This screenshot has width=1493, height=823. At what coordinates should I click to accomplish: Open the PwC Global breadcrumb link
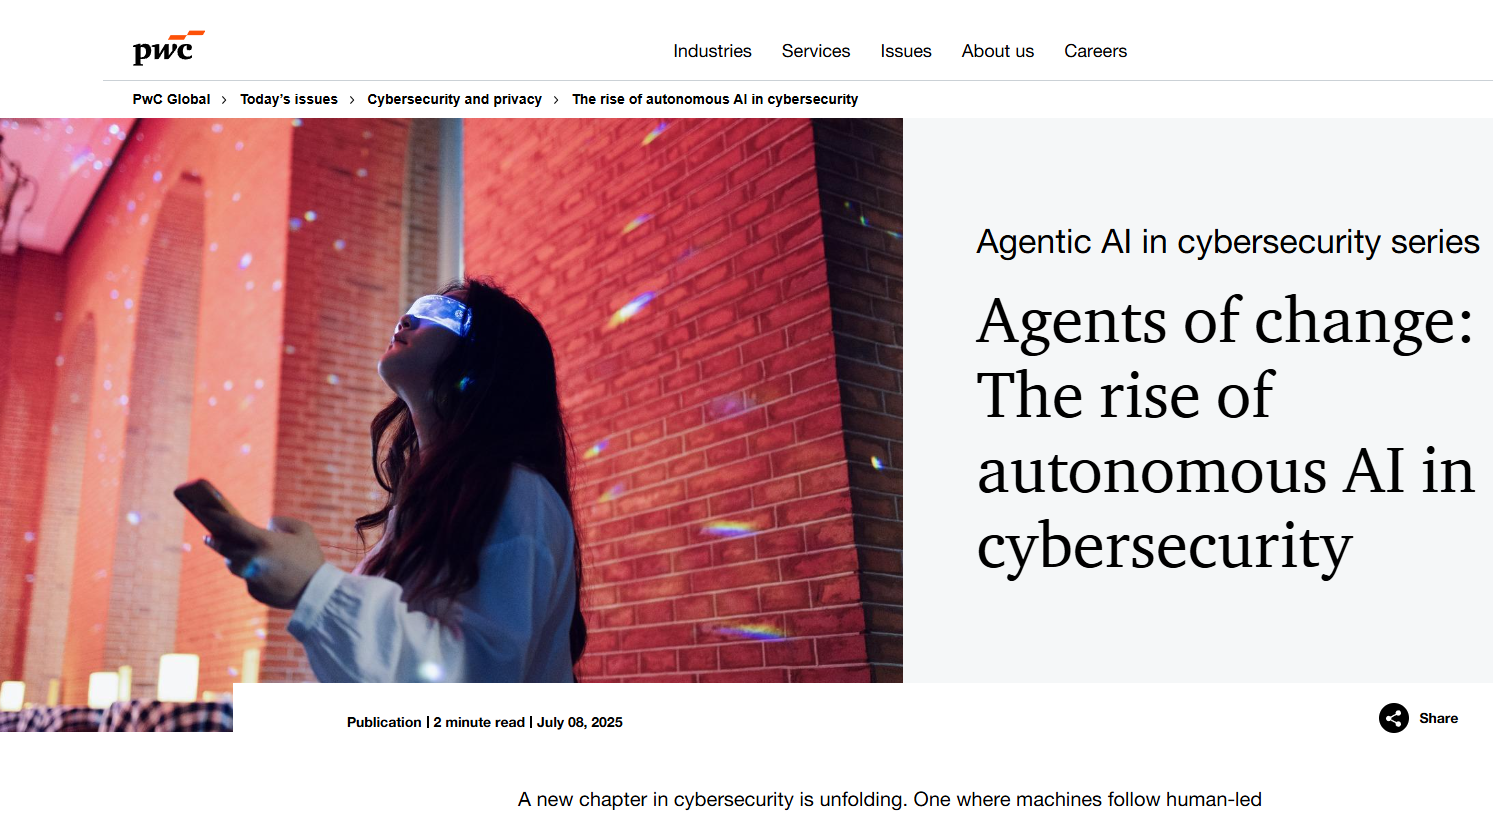pos(171,99)
